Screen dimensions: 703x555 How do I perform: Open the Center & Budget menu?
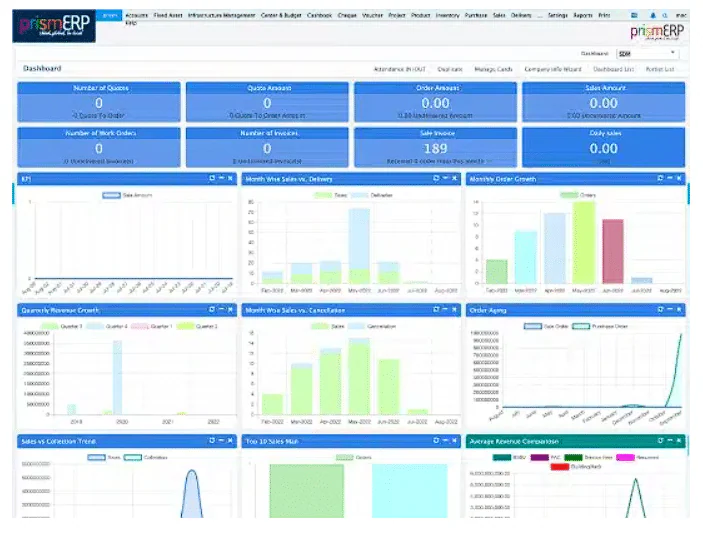click(x=281, y=15)
